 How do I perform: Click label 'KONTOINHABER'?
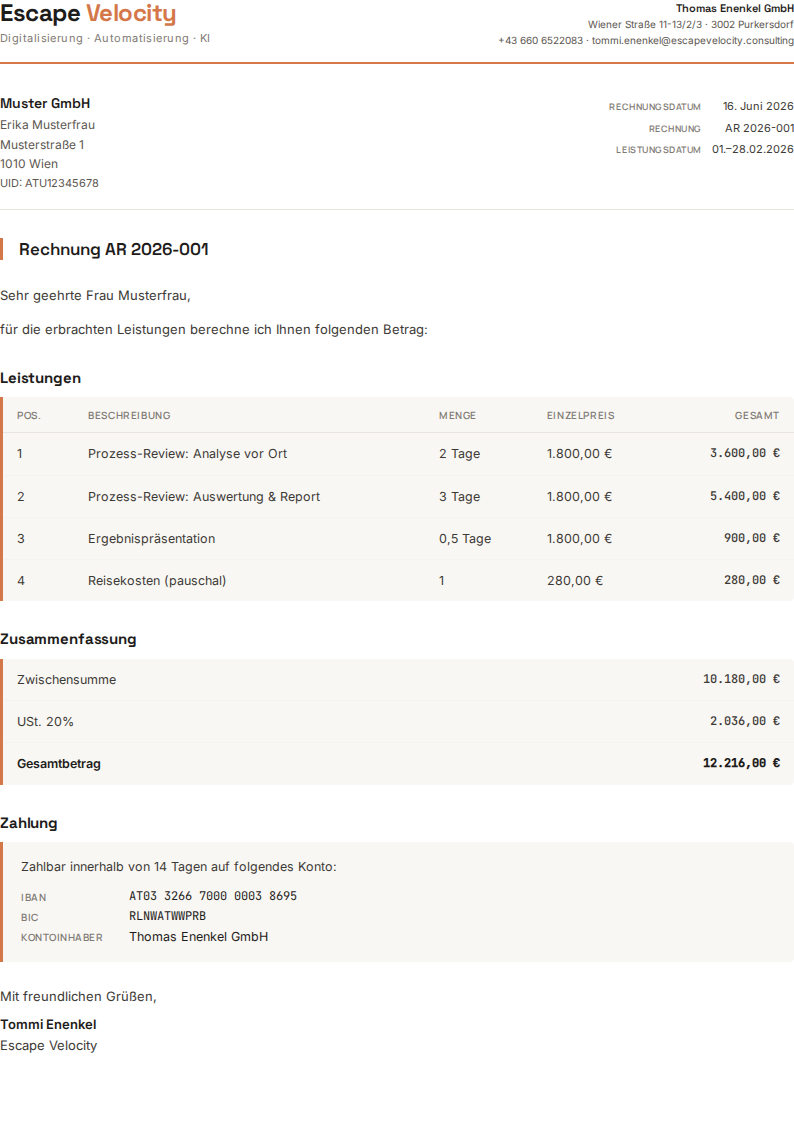point(62,938)
